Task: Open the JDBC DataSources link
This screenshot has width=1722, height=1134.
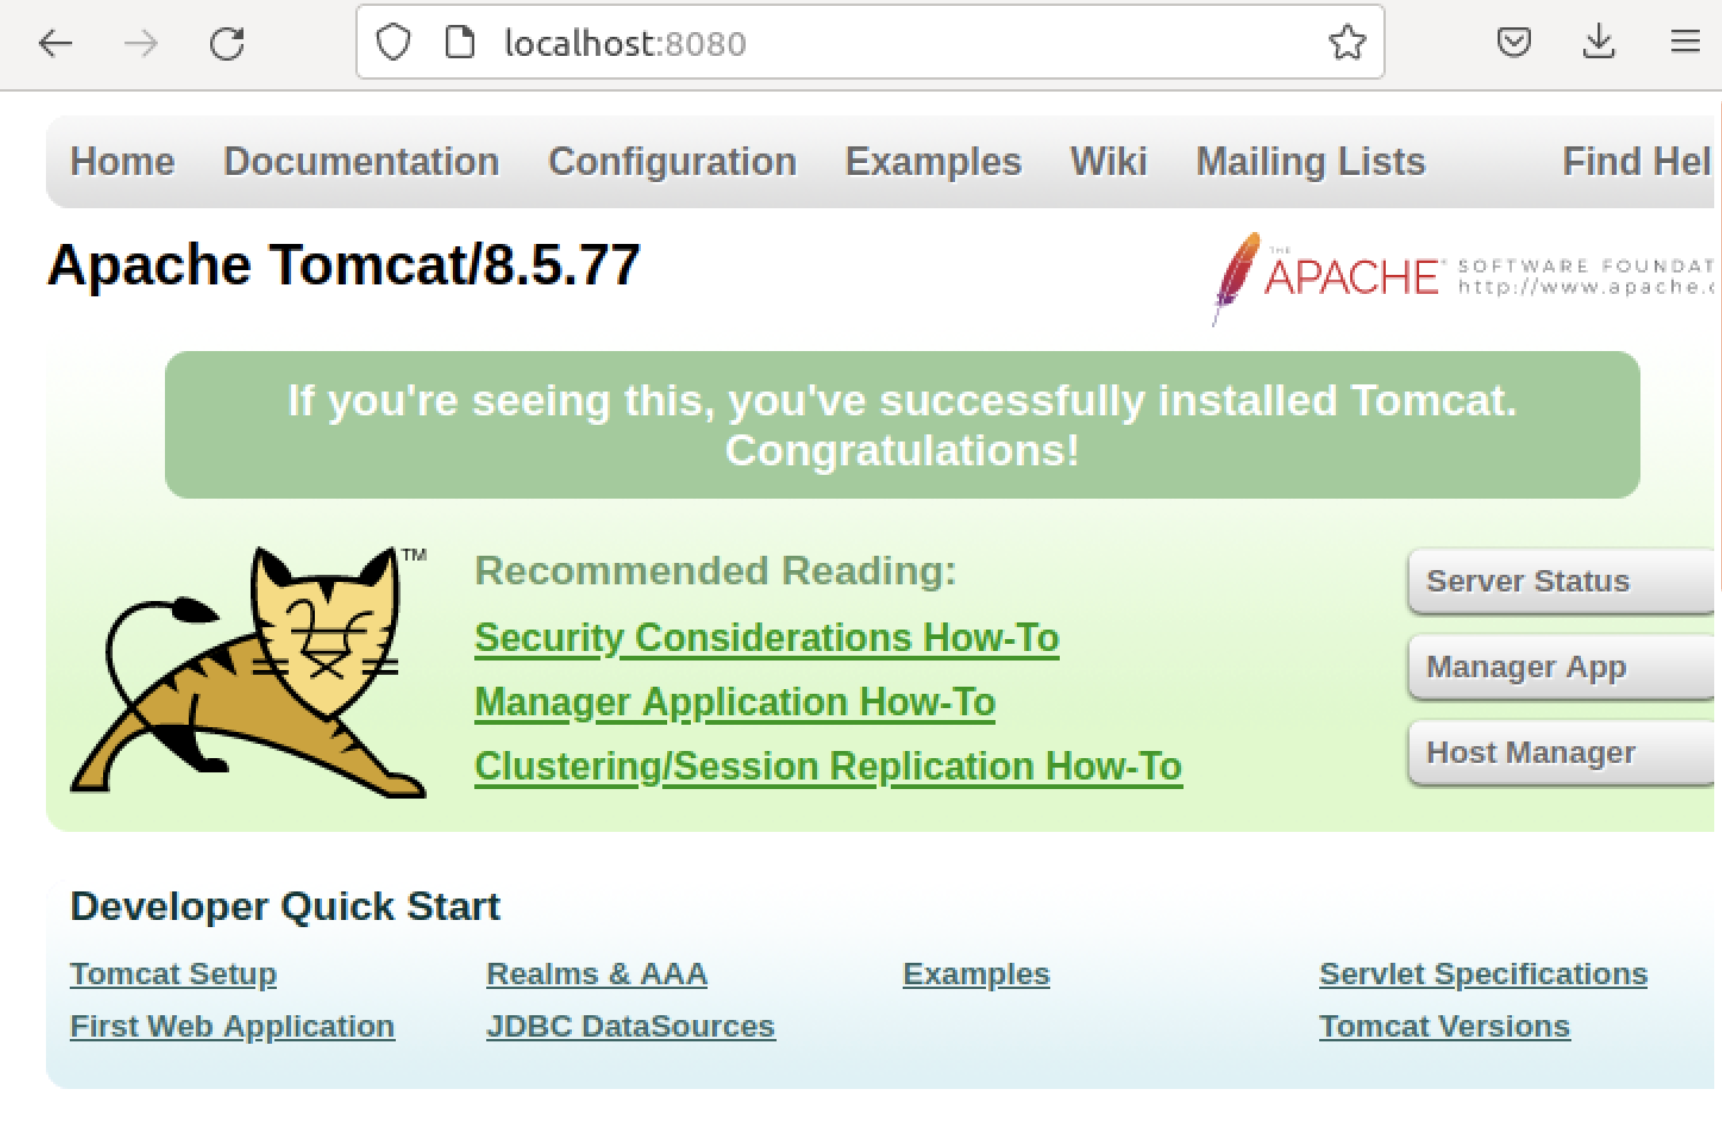Action: pyautogui.click(x=630, y=1027)
